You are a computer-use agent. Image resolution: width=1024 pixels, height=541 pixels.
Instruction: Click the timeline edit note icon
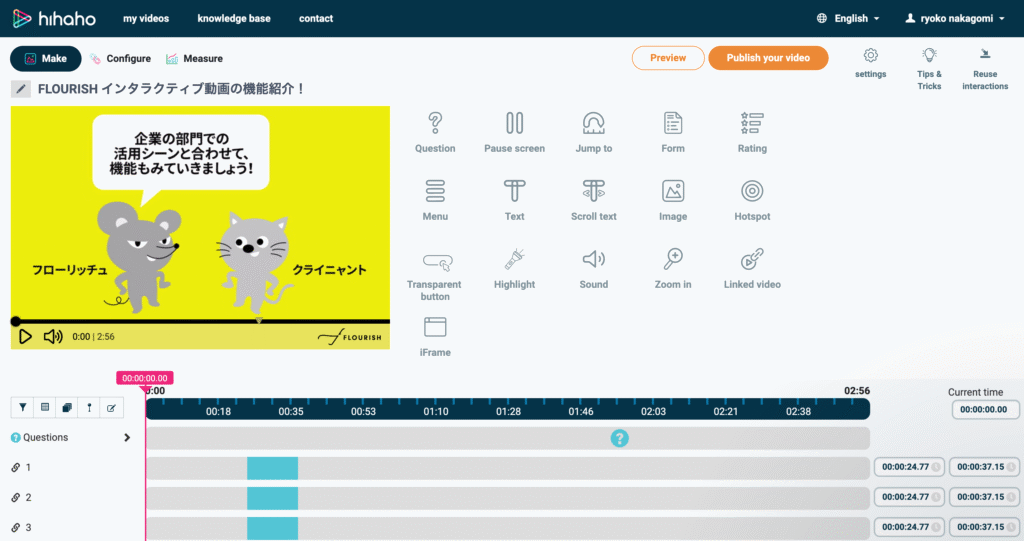pos(111,408)
